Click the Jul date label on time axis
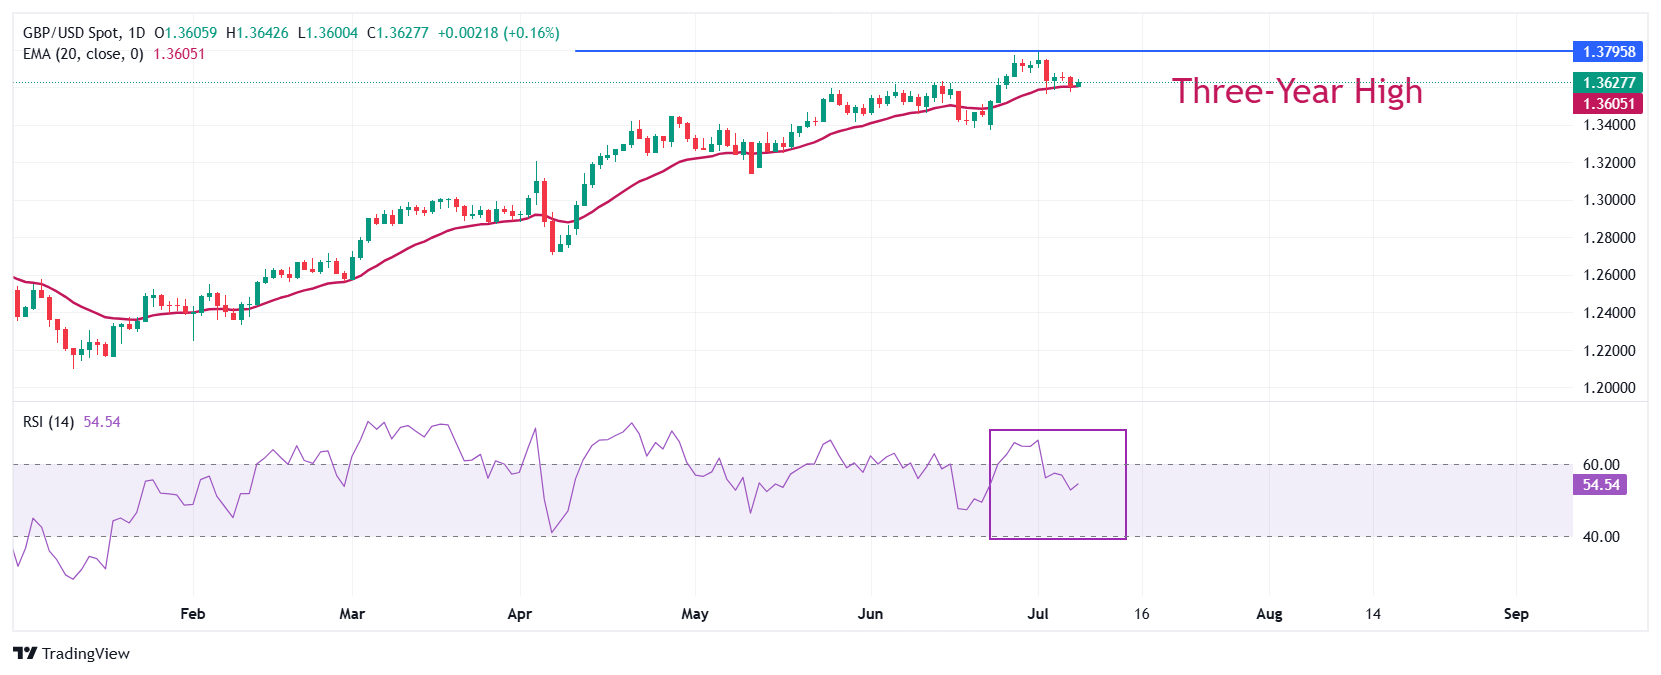The image size is (1661, 675). coord(1038,614)
